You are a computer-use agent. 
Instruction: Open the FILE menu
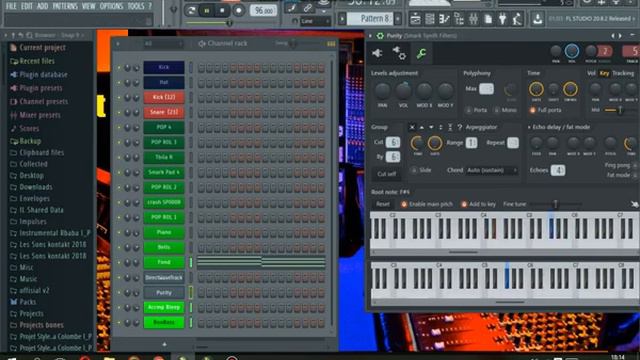point(11,6)
